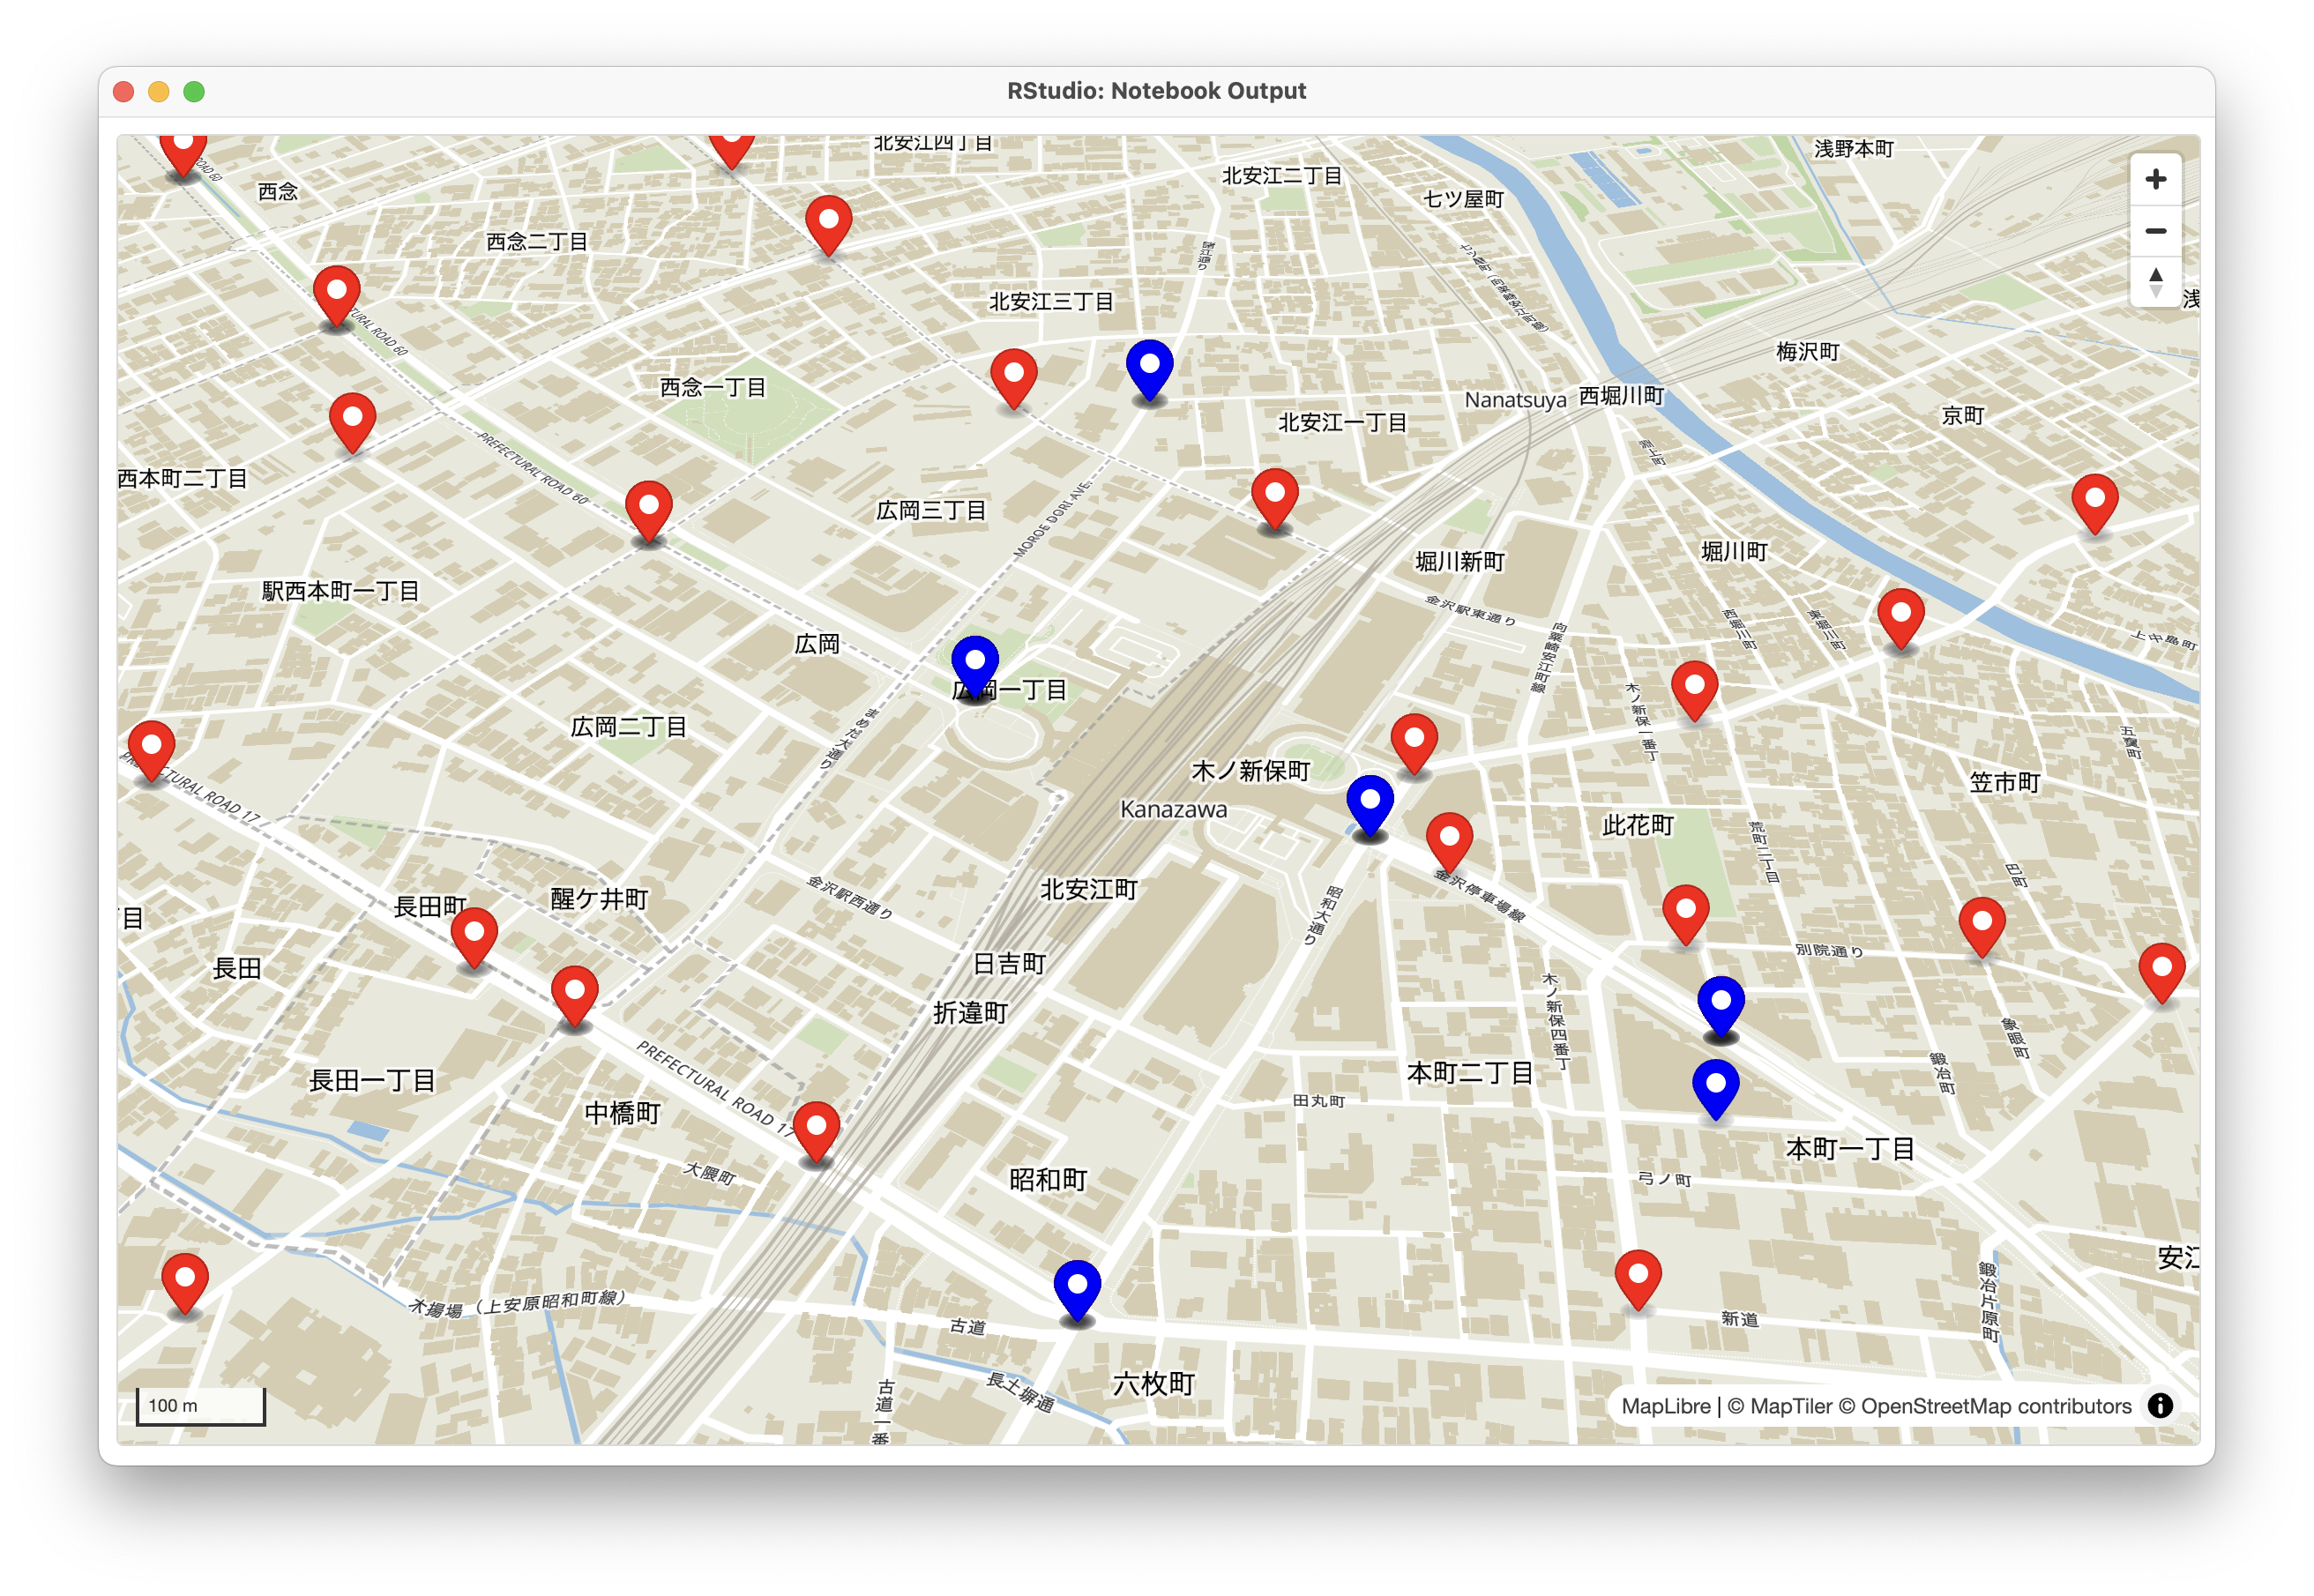Click the 駅西本町一丁目 label
Image resolution: width=2314 pixels, height=1596 pixels.
[x=340, y=591]
